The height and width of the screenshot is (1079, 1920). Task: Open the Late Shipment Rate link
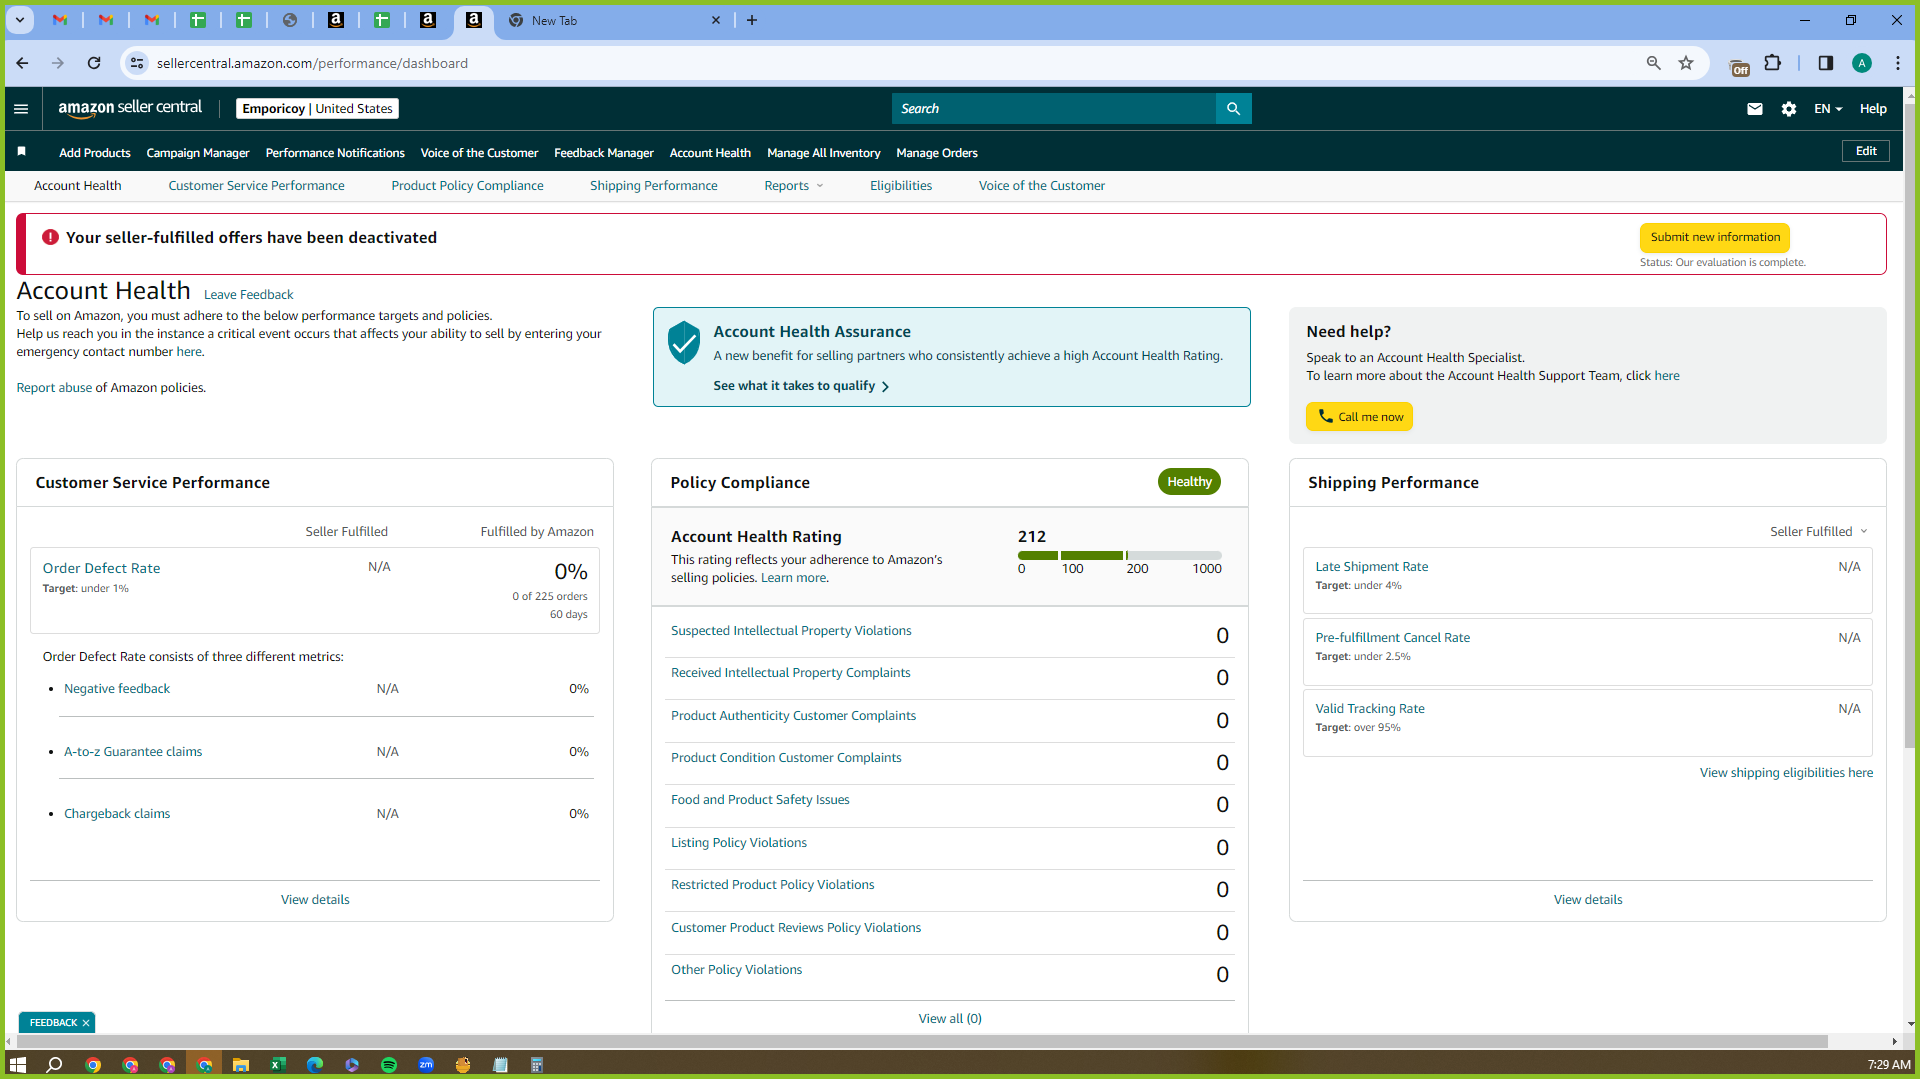1371,567
